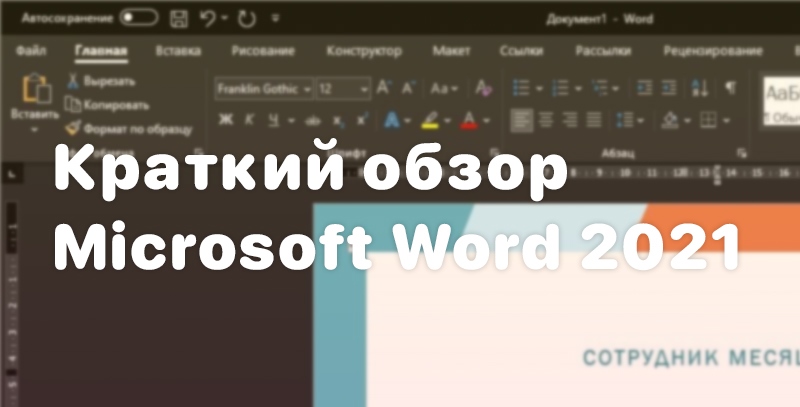Switch to the Рецензирование tab
This screenshot has height=407, width=800.
pyautogui.click(x=713, y=51)
